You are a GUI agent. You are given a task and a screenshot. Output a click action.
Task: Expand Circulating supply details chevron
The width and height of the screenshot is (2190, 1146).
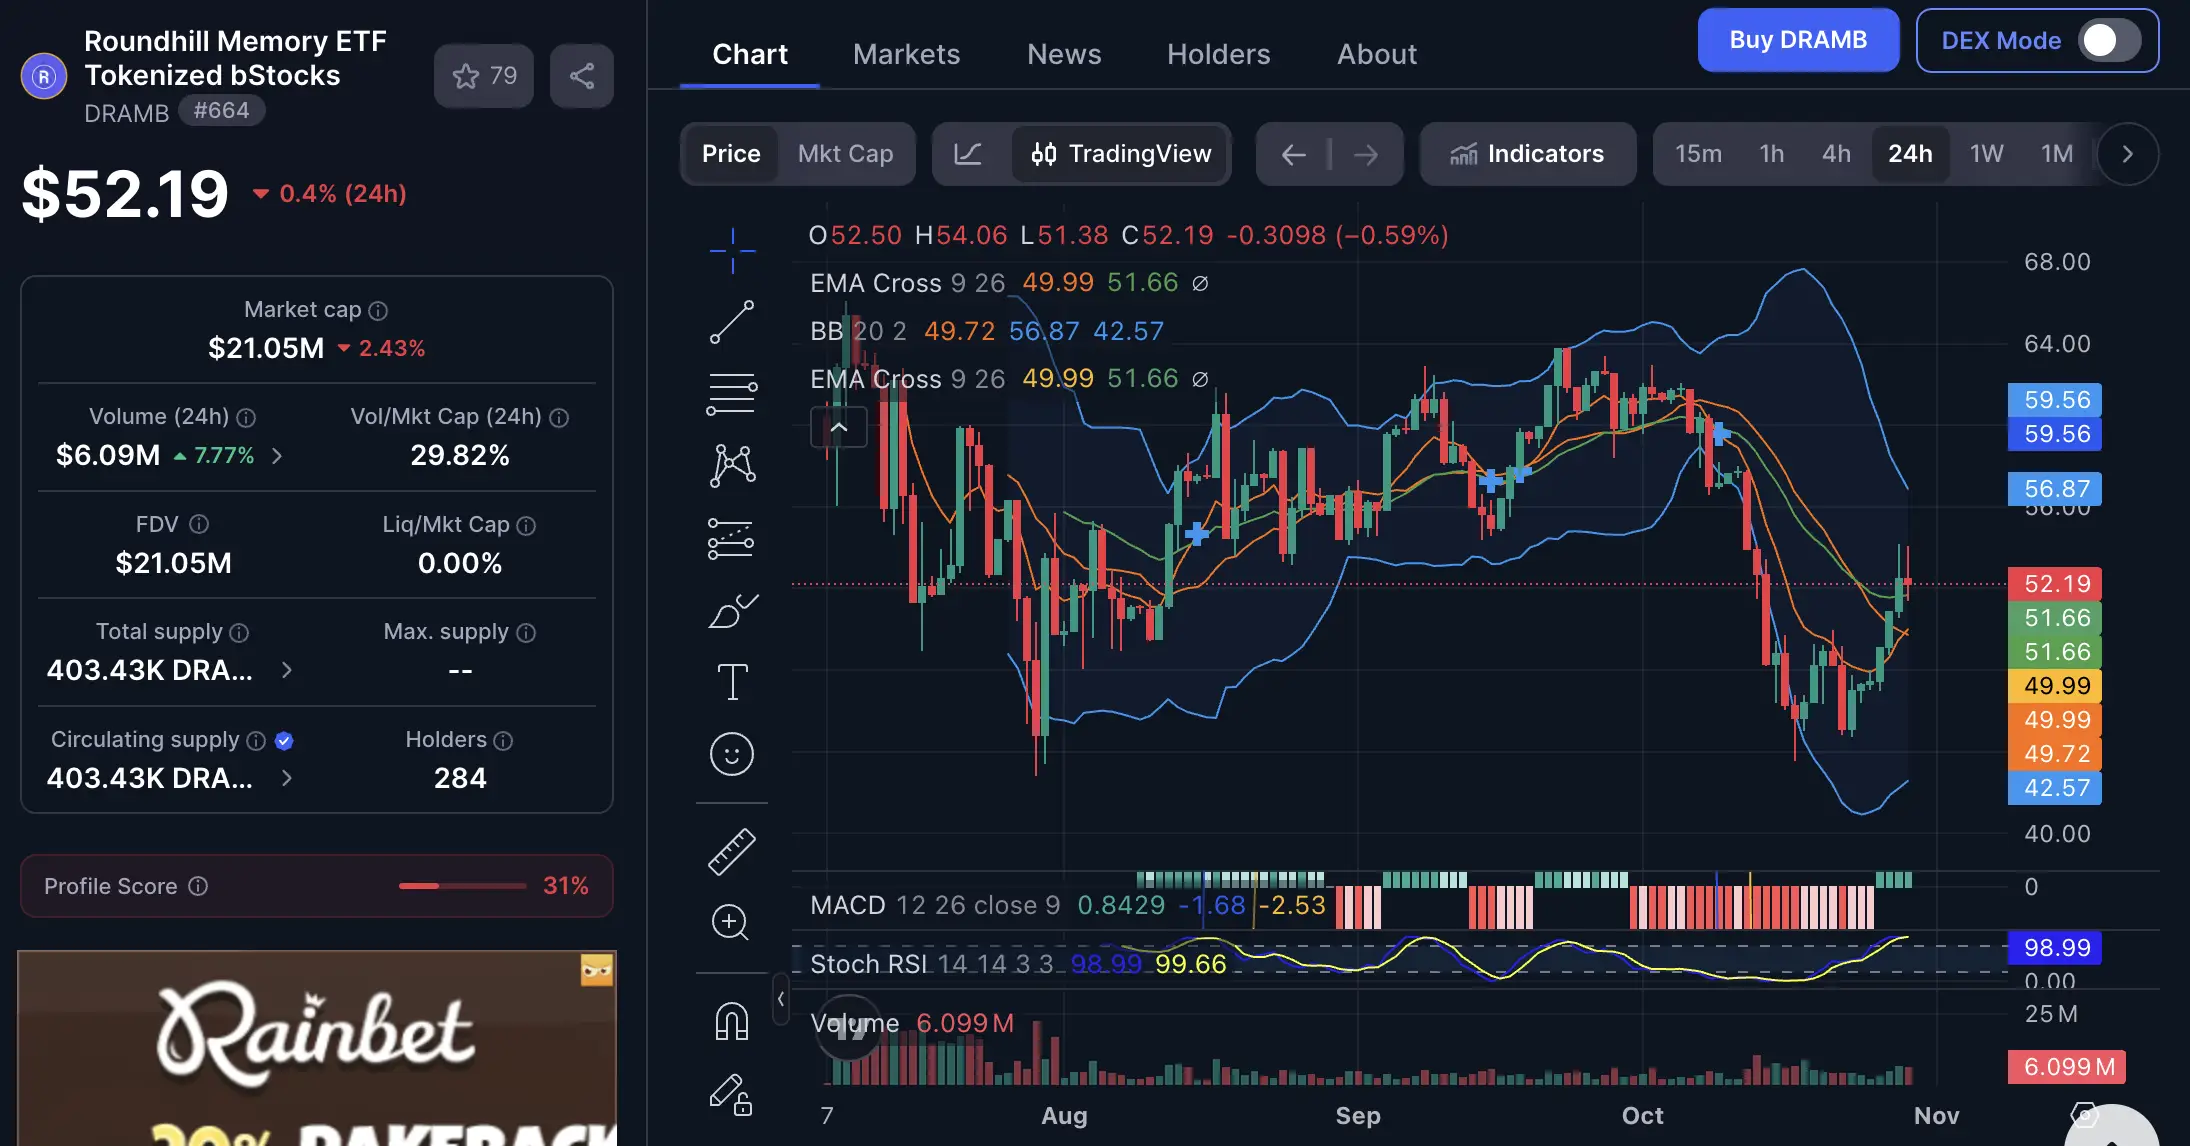coord(287,778)
